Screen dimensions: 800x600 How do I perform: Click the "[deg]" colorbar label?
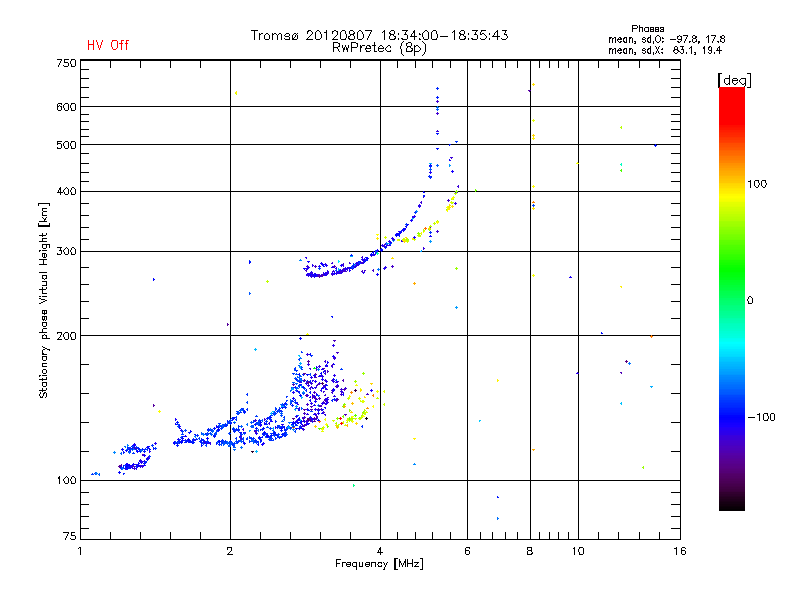coord(734,80)
